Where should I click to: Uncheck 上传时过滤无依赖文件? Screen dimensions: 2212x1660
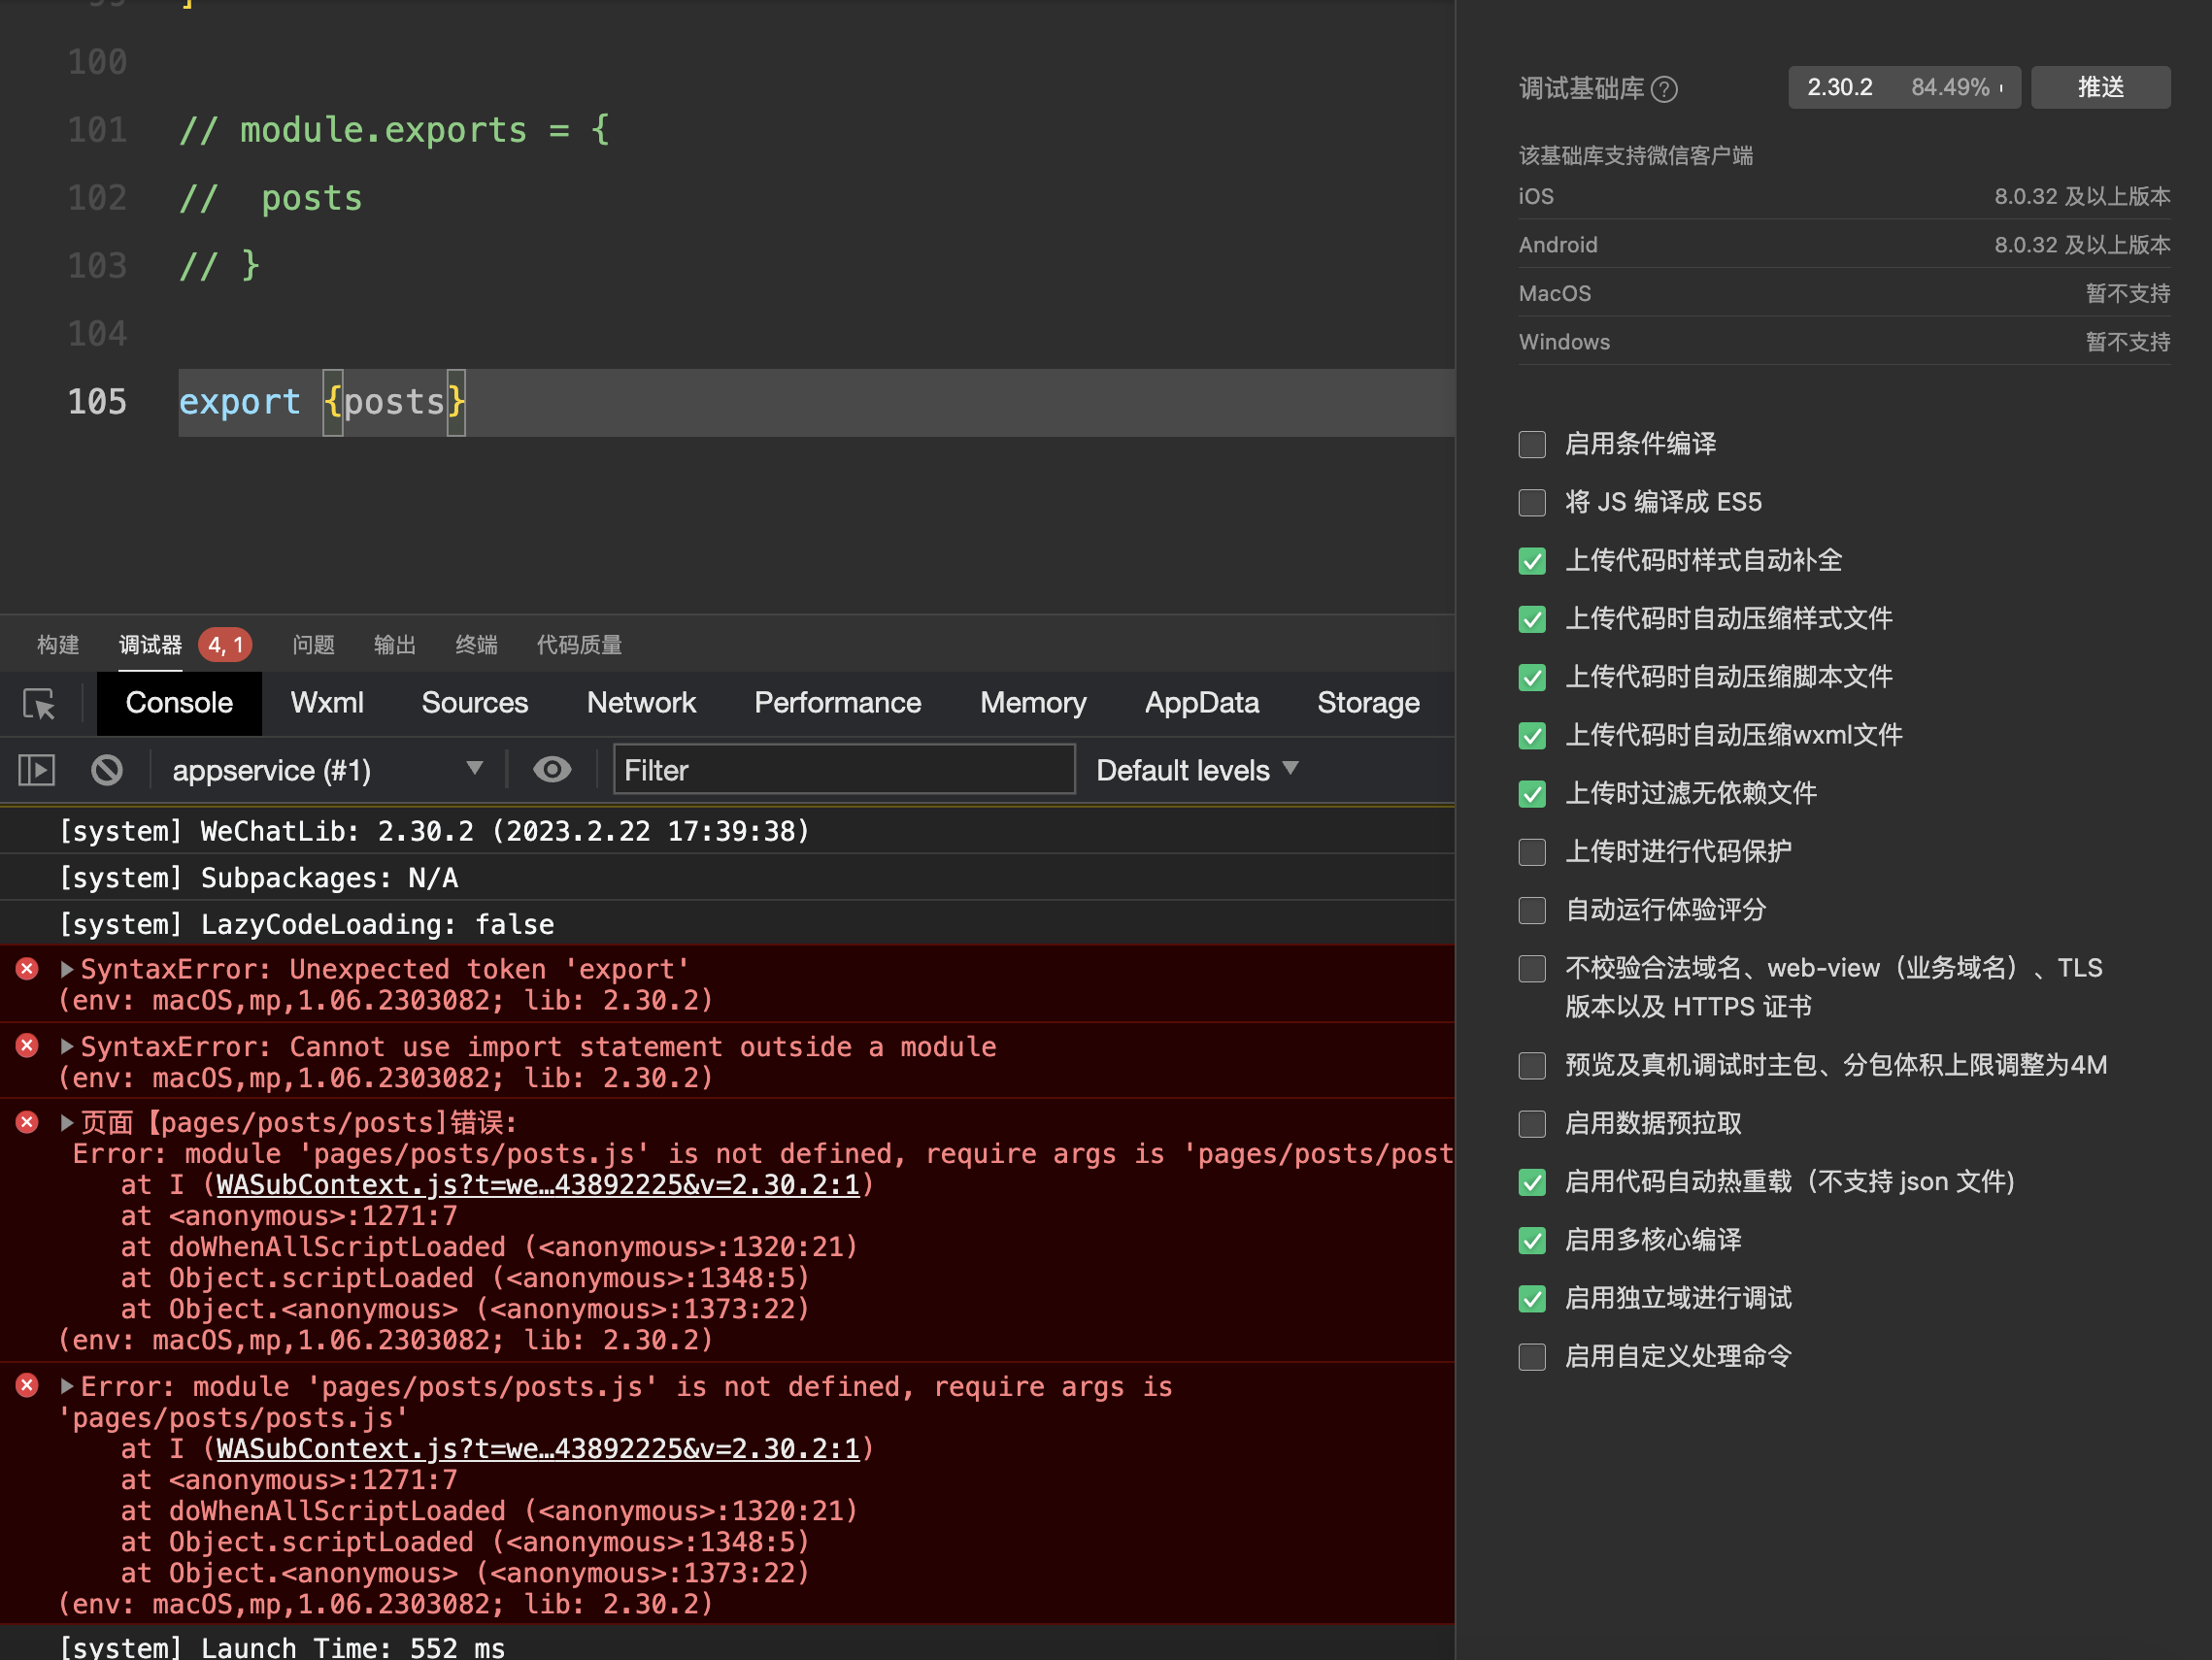coord(1532,793)
